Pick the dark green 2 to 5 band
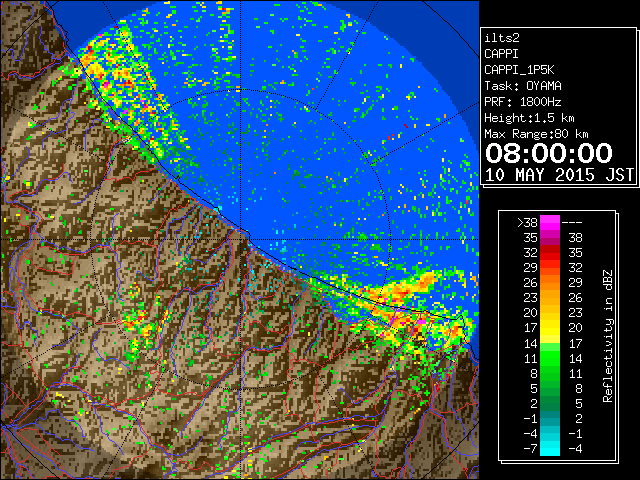The height and width of the screenshot is (480, 640). pyautogui.click(x=550, y=403)
